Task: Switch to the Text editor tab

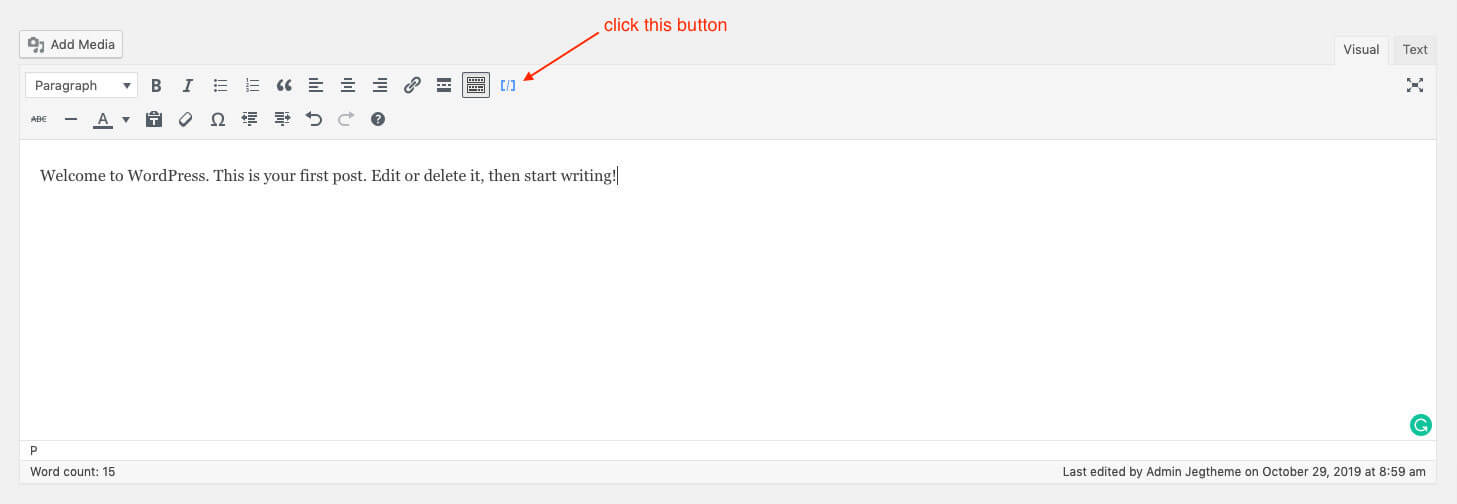Action: tap(1414, 50)
